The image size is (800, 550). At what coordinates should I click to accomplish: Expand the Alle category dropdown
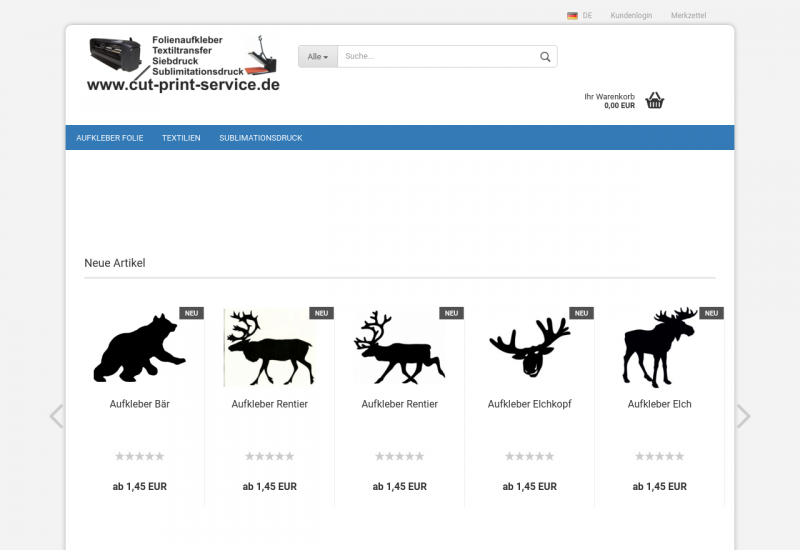point(318,57)
